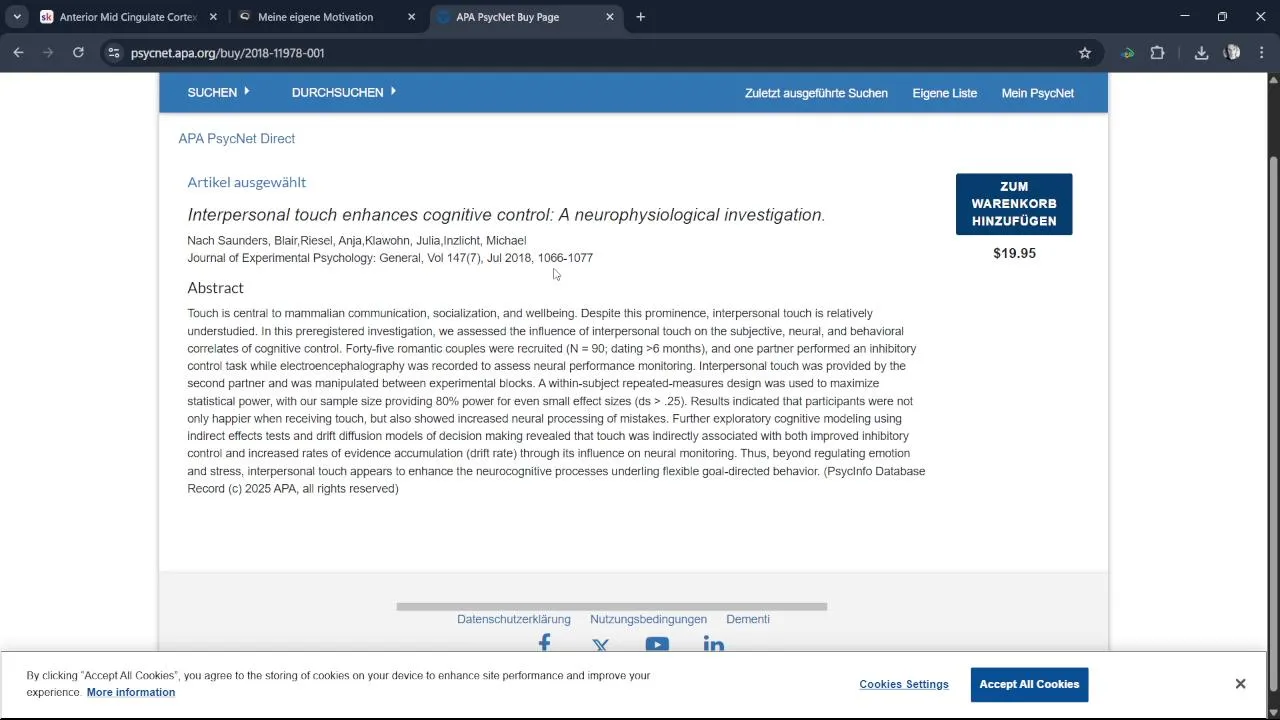The image size is (1280, 720).
Task: Click the media control icon left of Extensions
Action: click(x=1128, y=53)
